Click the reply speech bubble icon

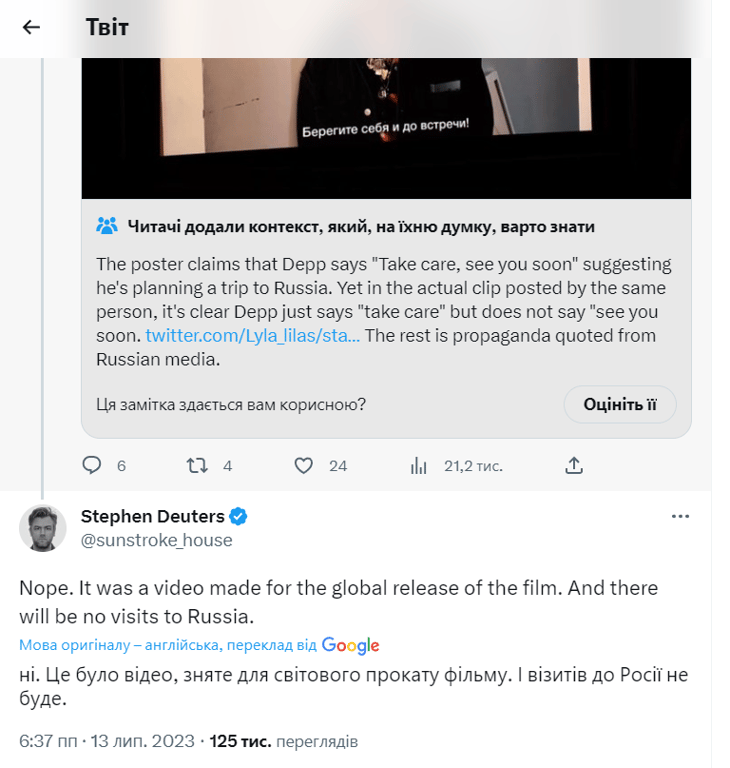pyautogui.click(x=92, y=465)
